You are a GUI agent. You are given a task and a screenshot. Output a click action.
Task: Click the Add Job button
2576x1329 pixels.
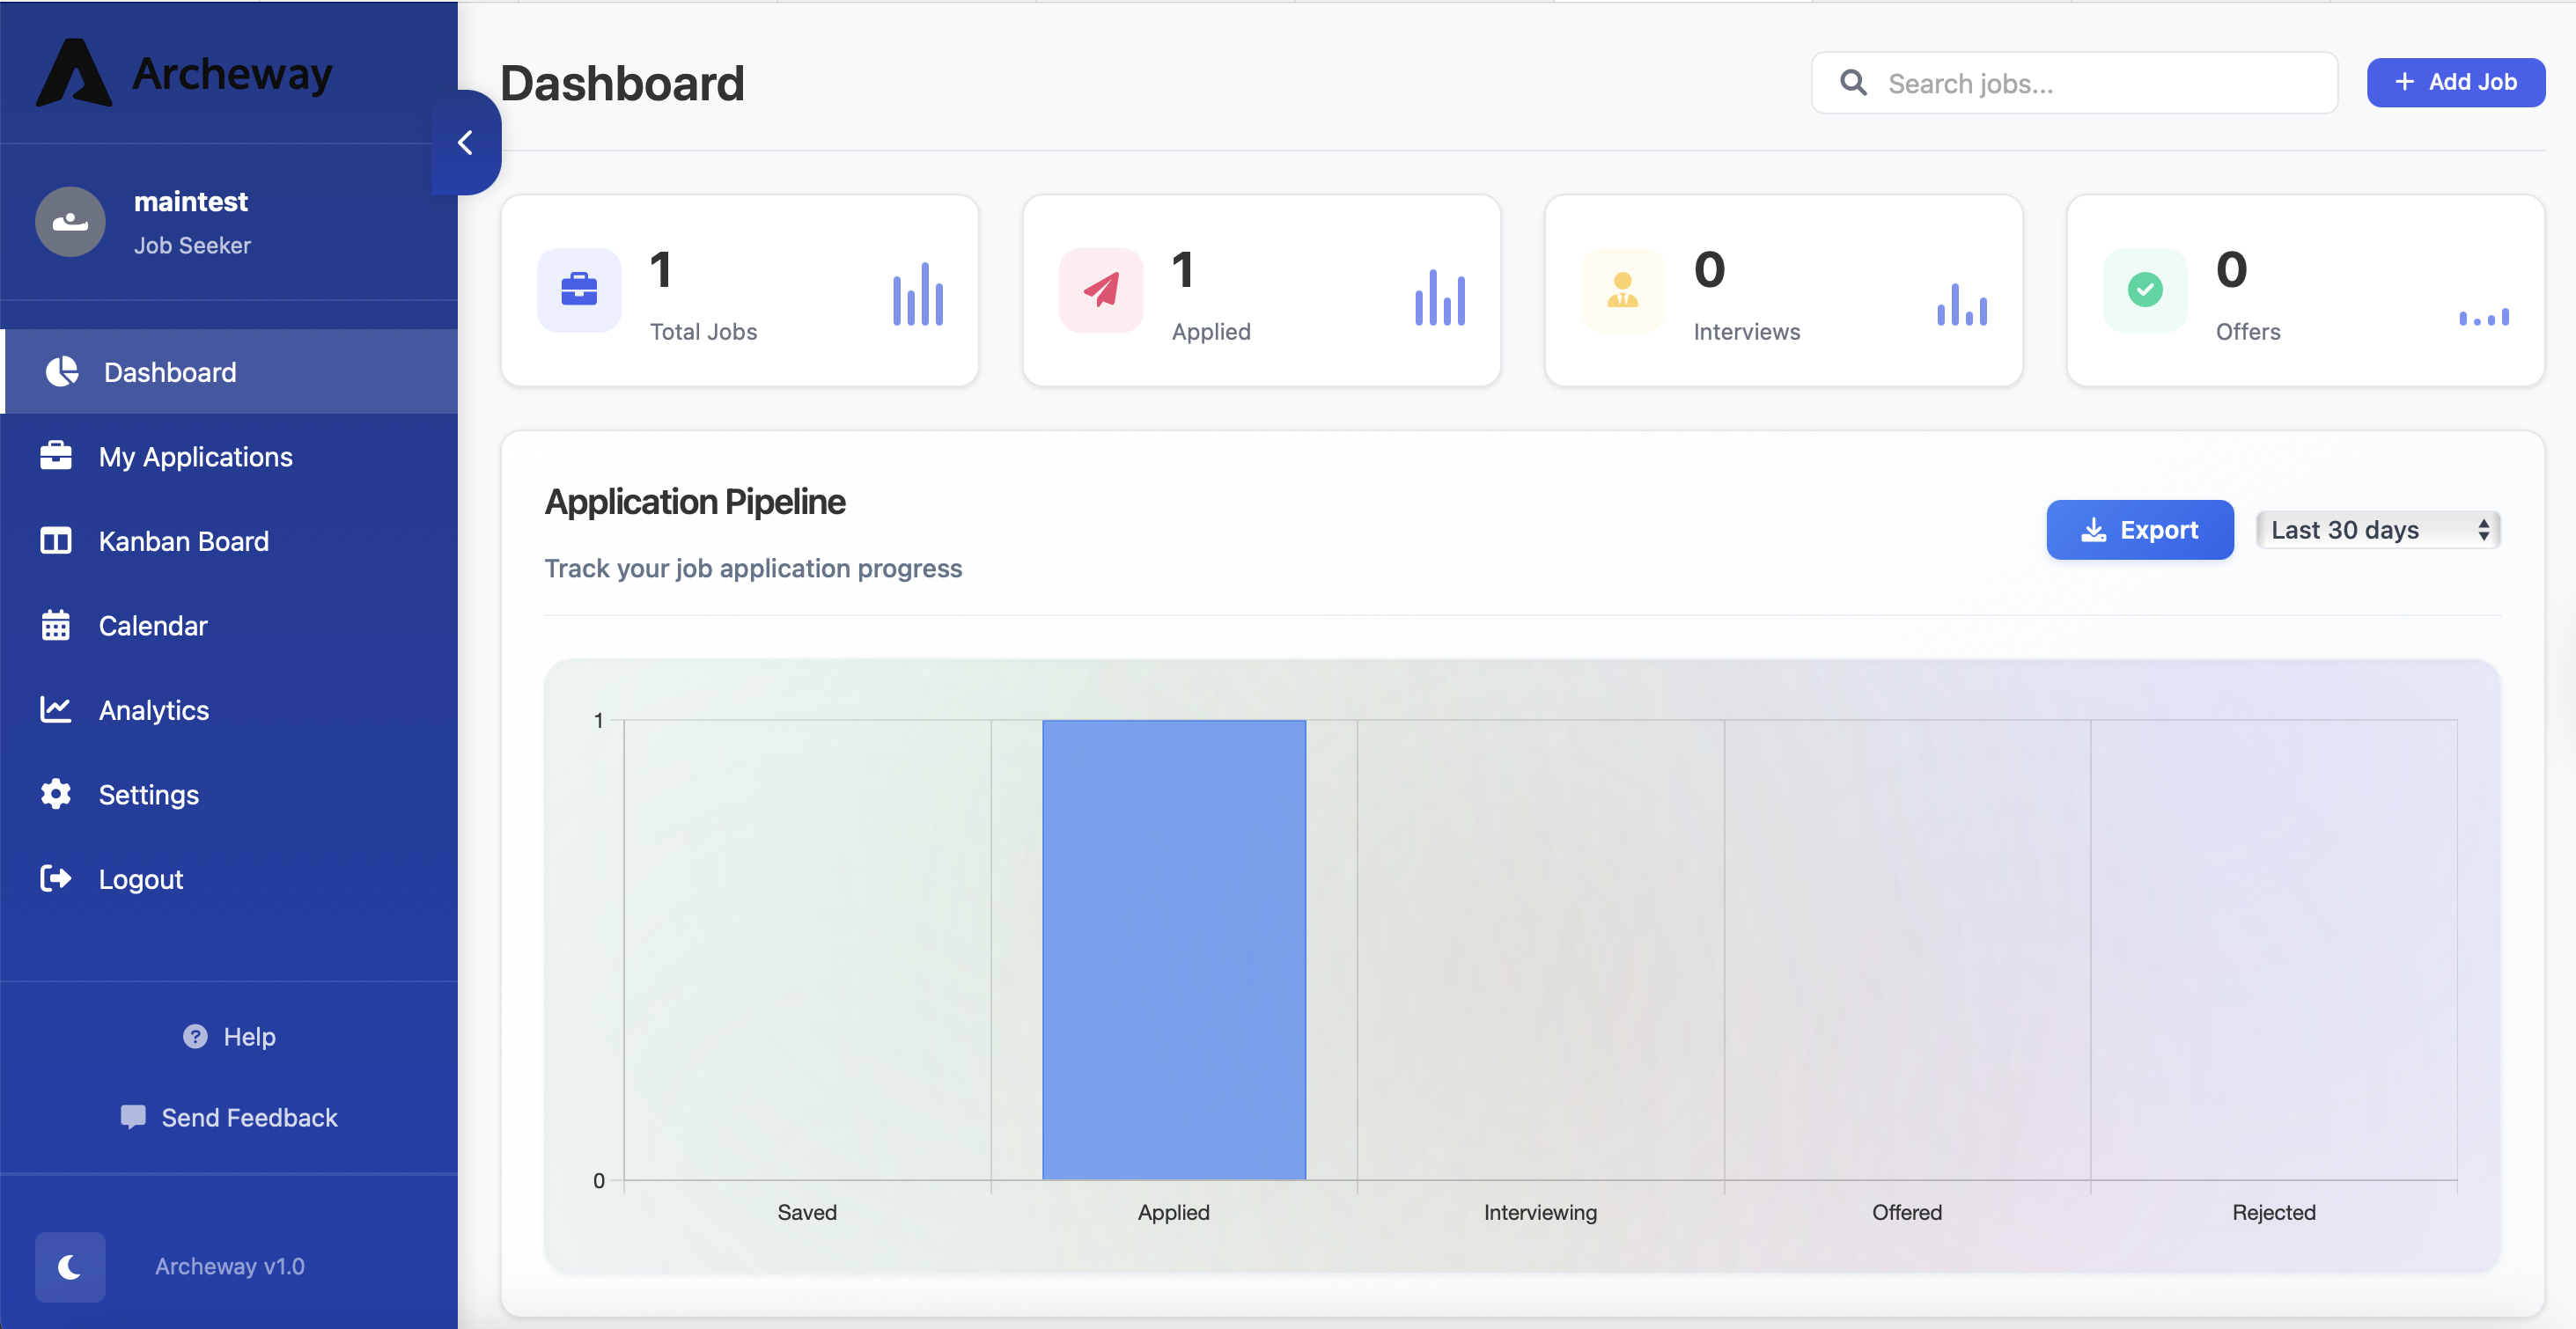pyautogui.click(x=2455, y=82)
